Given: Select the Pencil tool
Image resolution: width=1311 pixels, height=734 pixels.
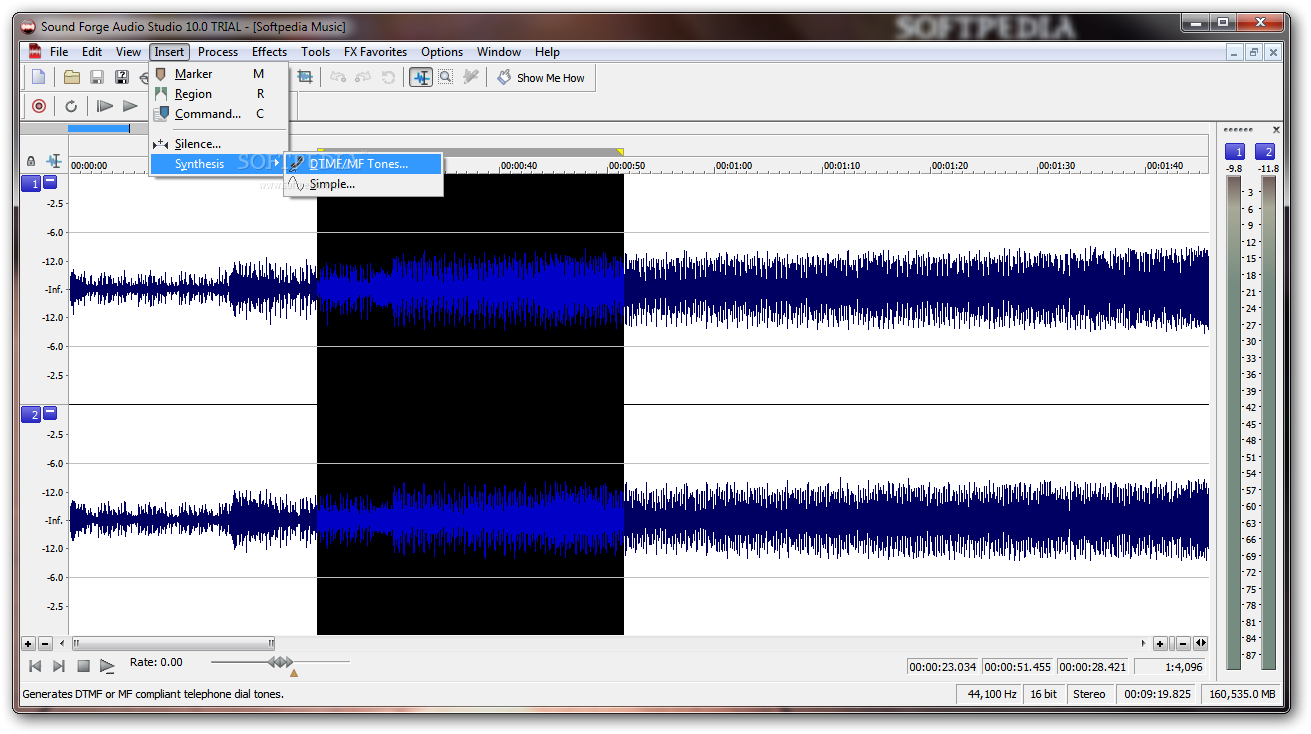Looking at the screenshot, I should (470, 77).
